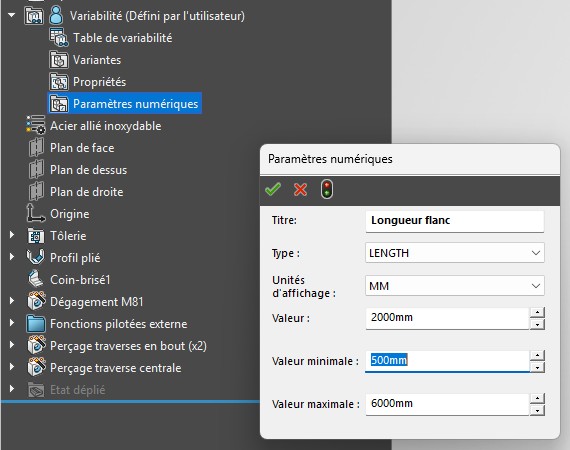Select the Paramètres numériques tree label

(x=136, y=104)
